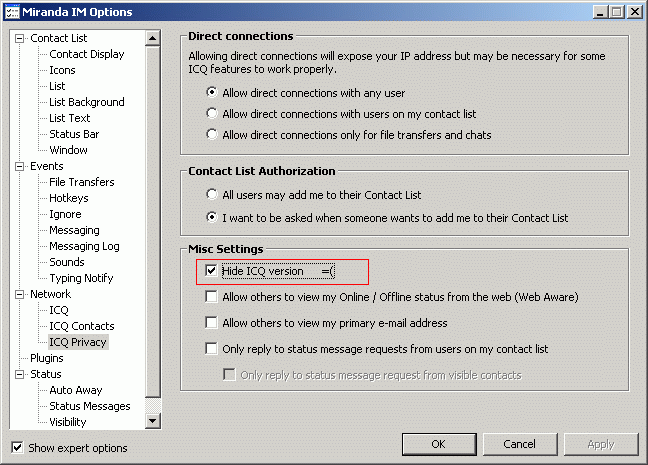The image size is (648, 465).
Task: Collapse the Contact List tree node
Action: [19, 38]
